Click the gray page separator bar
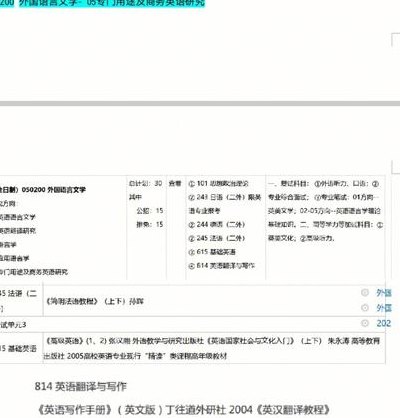The height and width of the screenshot is (418, 400). (200, 103)
